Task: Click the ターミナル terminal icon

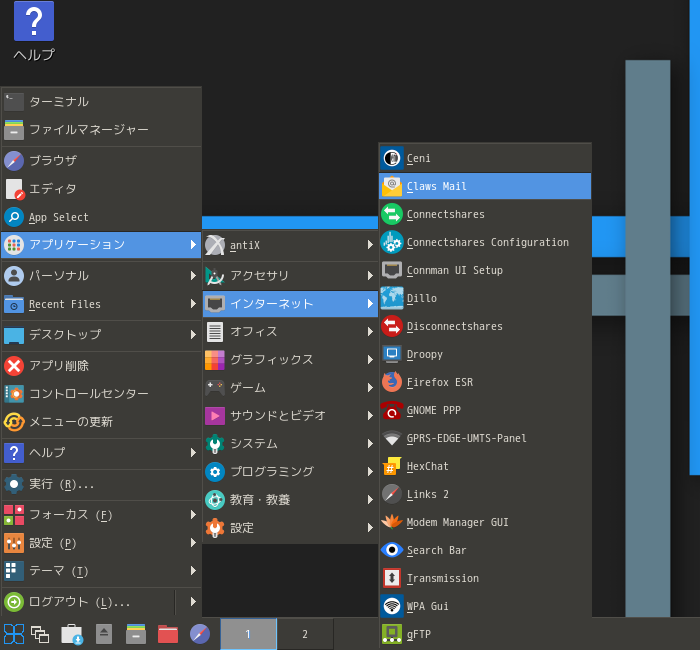Action: (x=14, y=101)
